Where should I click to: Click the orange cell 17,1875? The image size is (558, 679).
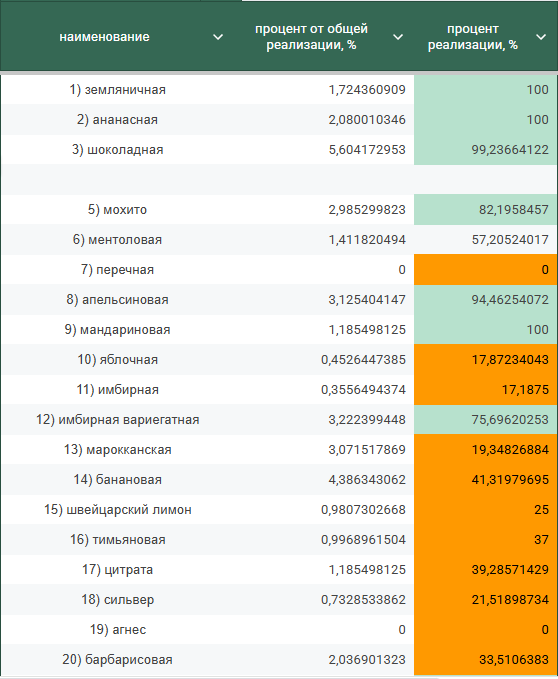[x=485, y=390]
